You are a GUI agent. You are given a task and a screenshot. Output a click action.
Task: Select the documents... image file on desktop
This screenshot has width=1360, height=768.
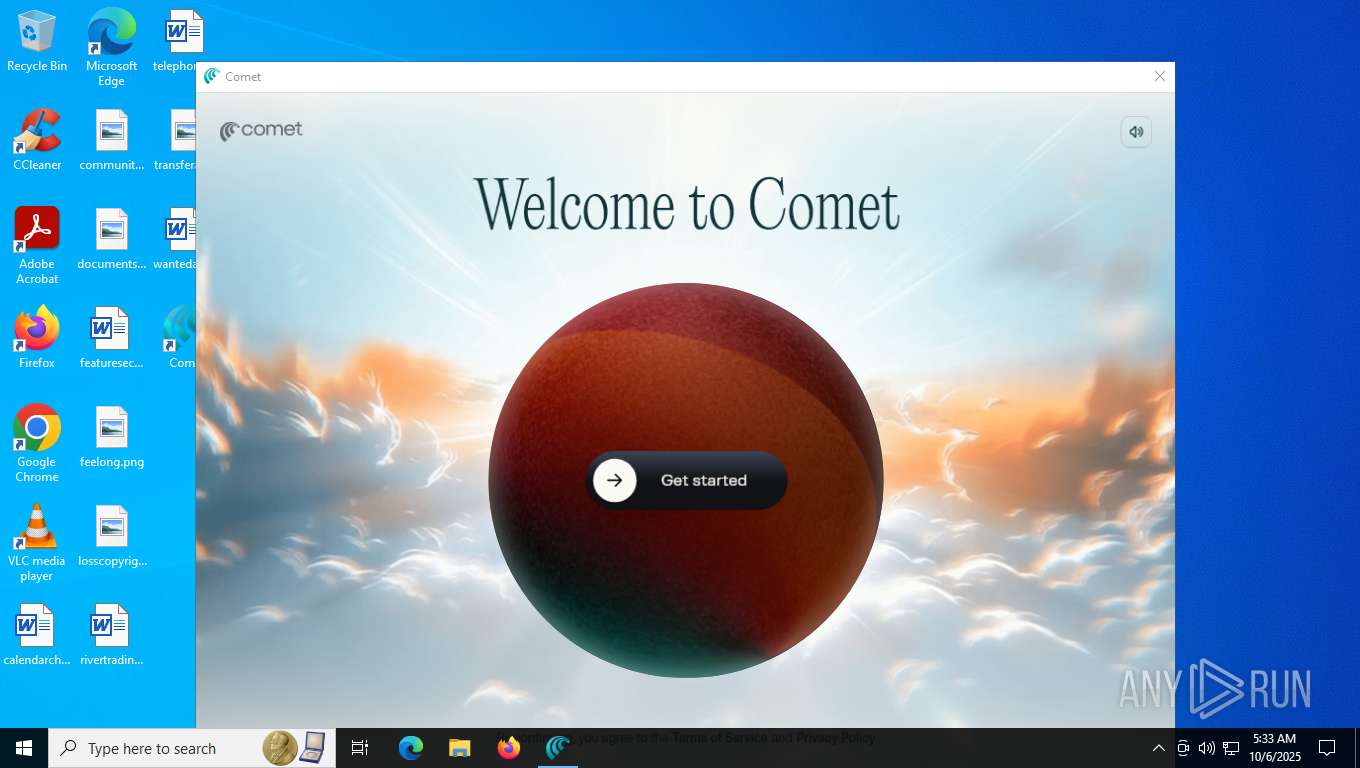(112, 239)
